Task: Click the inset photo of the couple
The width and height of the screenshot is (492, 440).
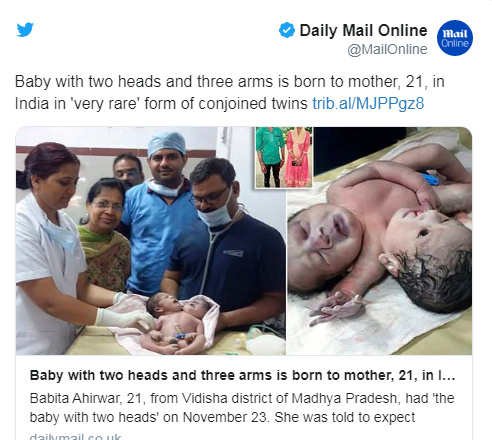Action: tap(284, 157)
